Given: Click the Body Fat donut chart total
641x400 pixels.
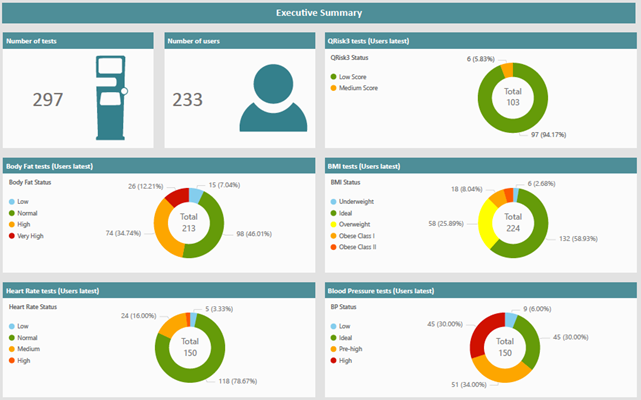Looking at the screenshot, I should coord(188,222).
